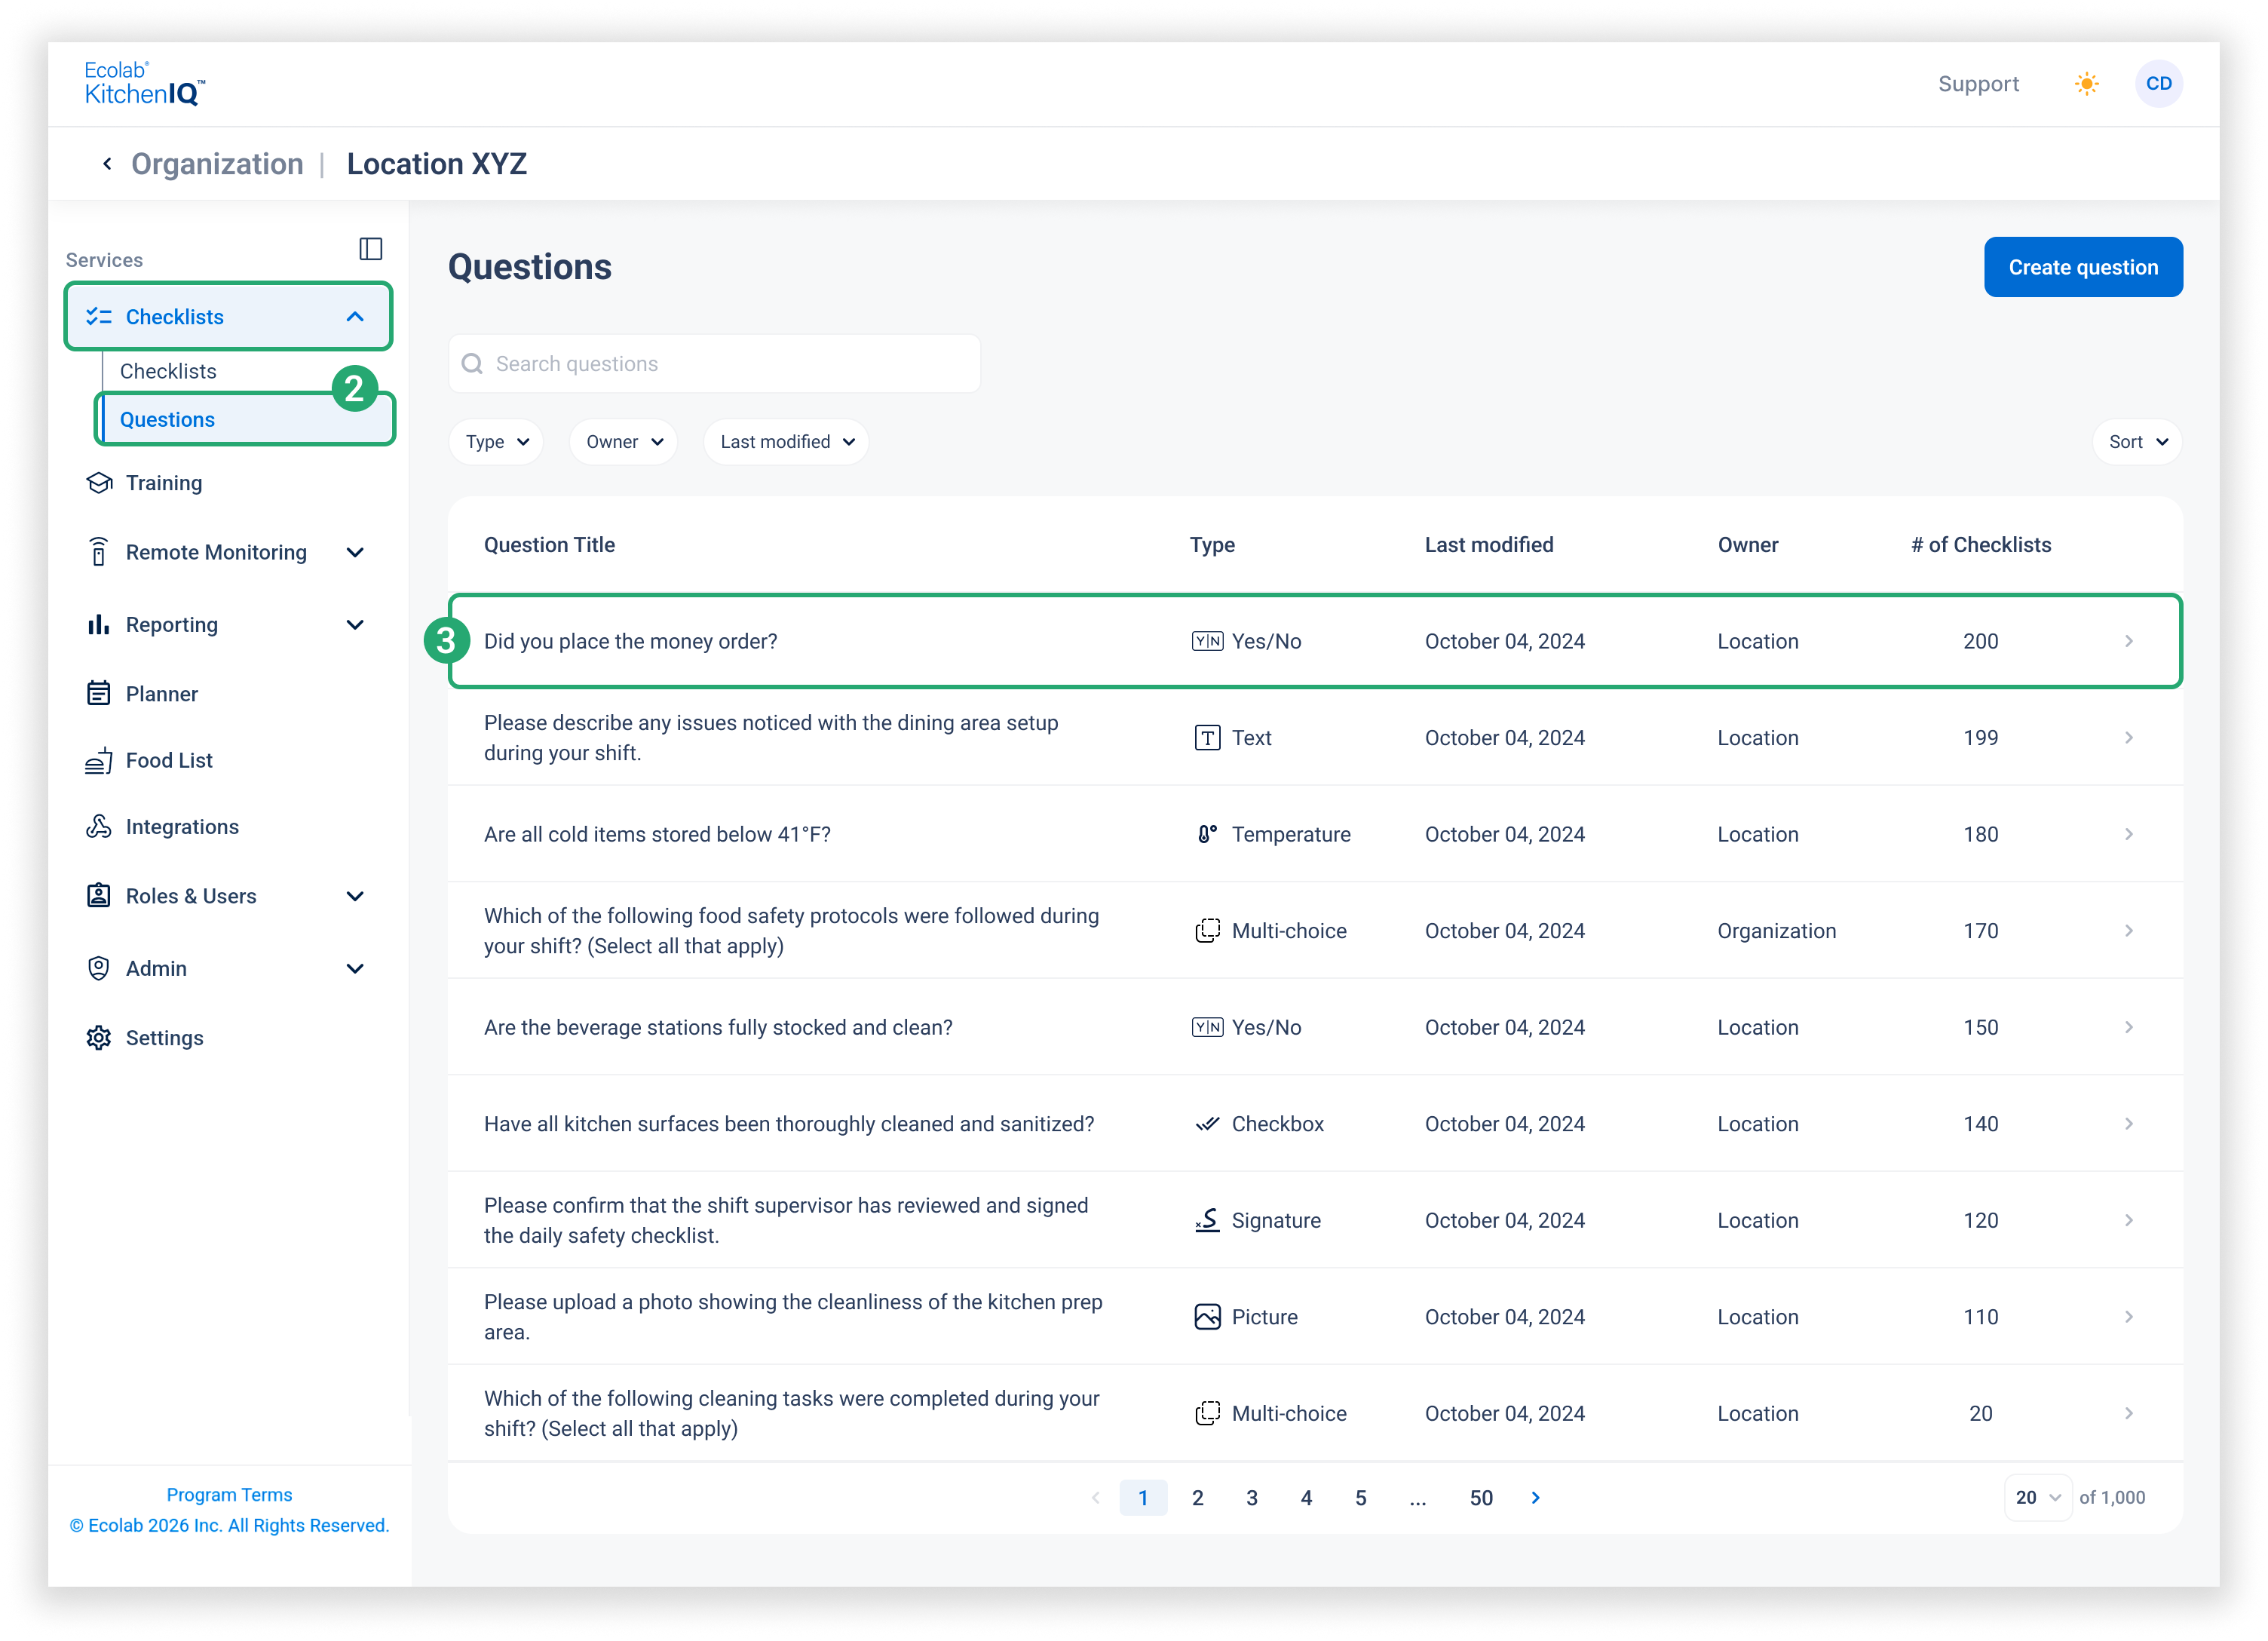Open the Support link
The image size is (2268, 1641).
pos(1978,84)
